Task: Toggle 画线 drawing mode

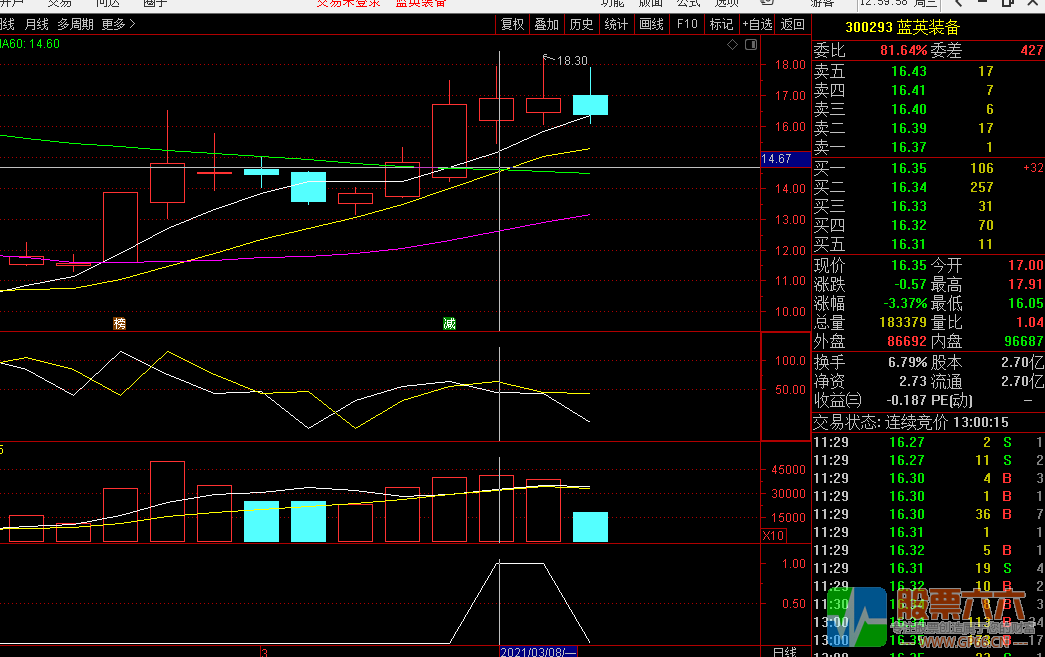Action: 651,24
